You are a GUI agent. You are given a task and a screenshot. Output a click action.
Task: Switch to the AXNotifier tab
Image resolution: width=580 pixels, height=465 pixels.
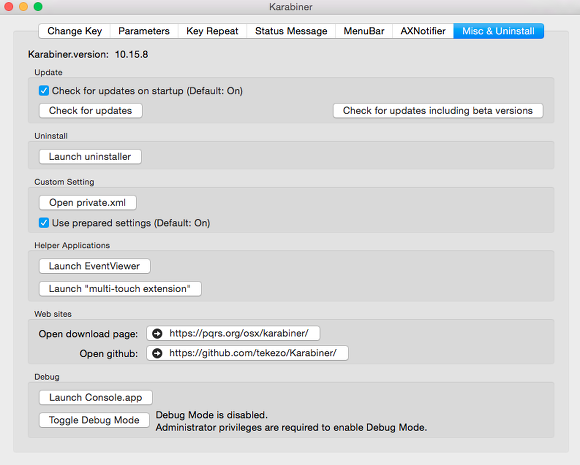(423, 31)
